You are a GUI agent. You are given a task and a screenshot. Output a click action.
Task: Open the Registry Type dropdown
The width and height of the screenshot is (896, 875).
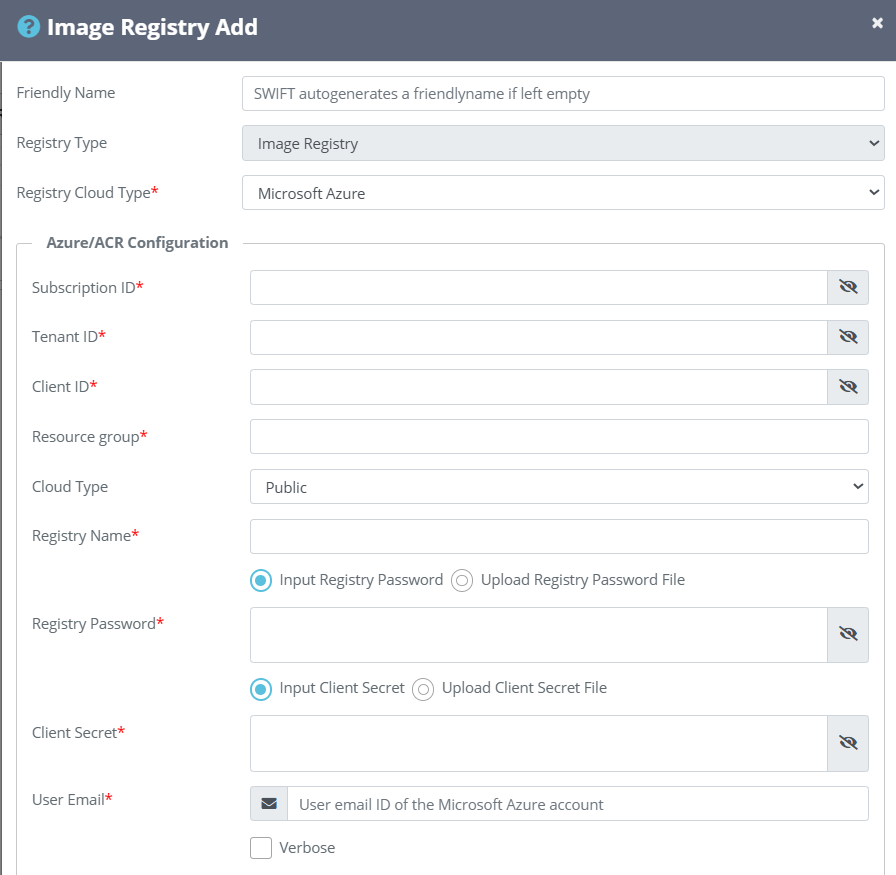click(x=563, y=143)
